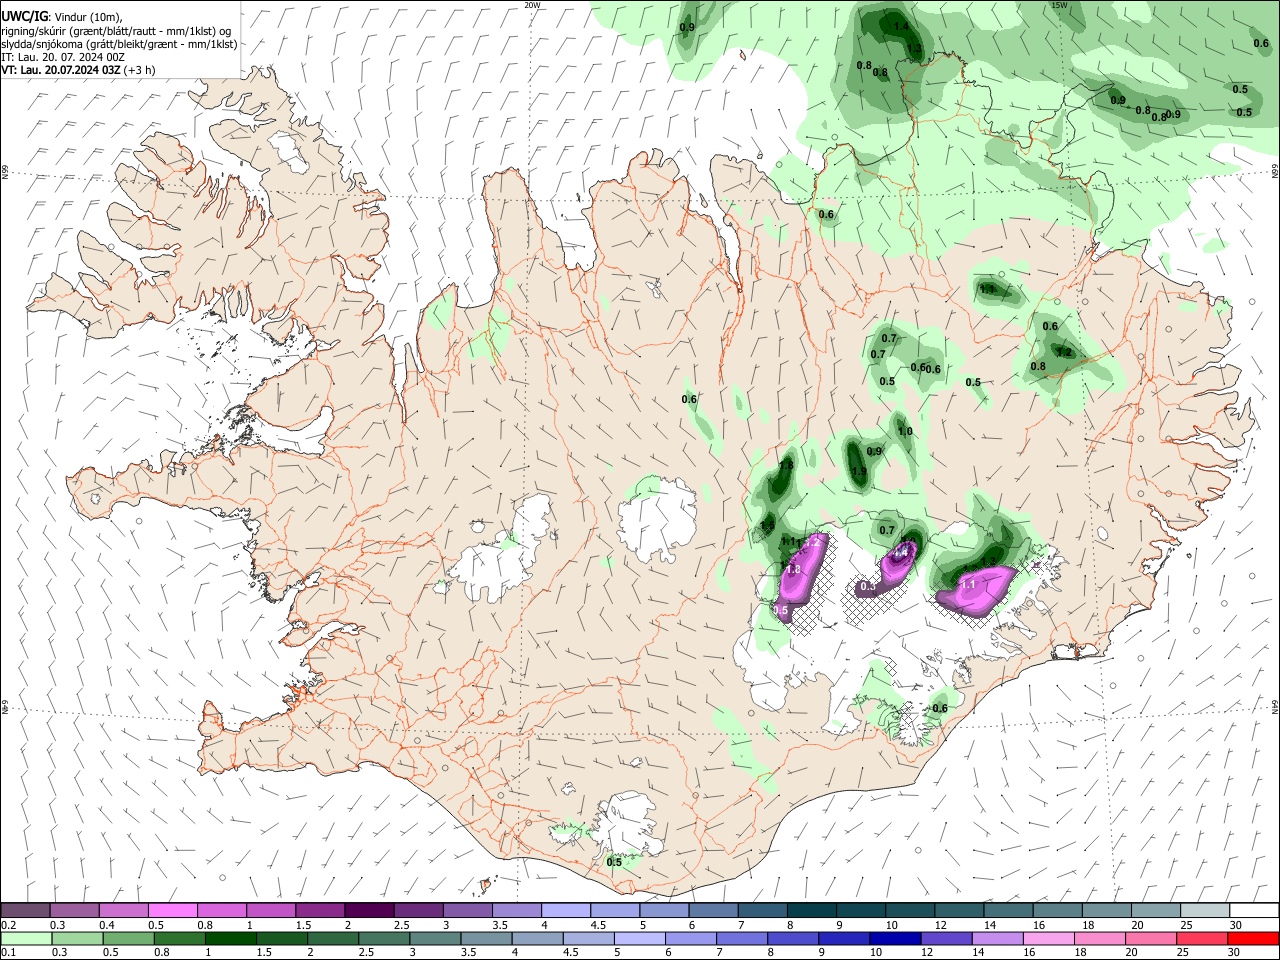Click the darkest purple swatch starting at 2 in snow legend
The image size is (1280, 960).
tap(368, 910)
